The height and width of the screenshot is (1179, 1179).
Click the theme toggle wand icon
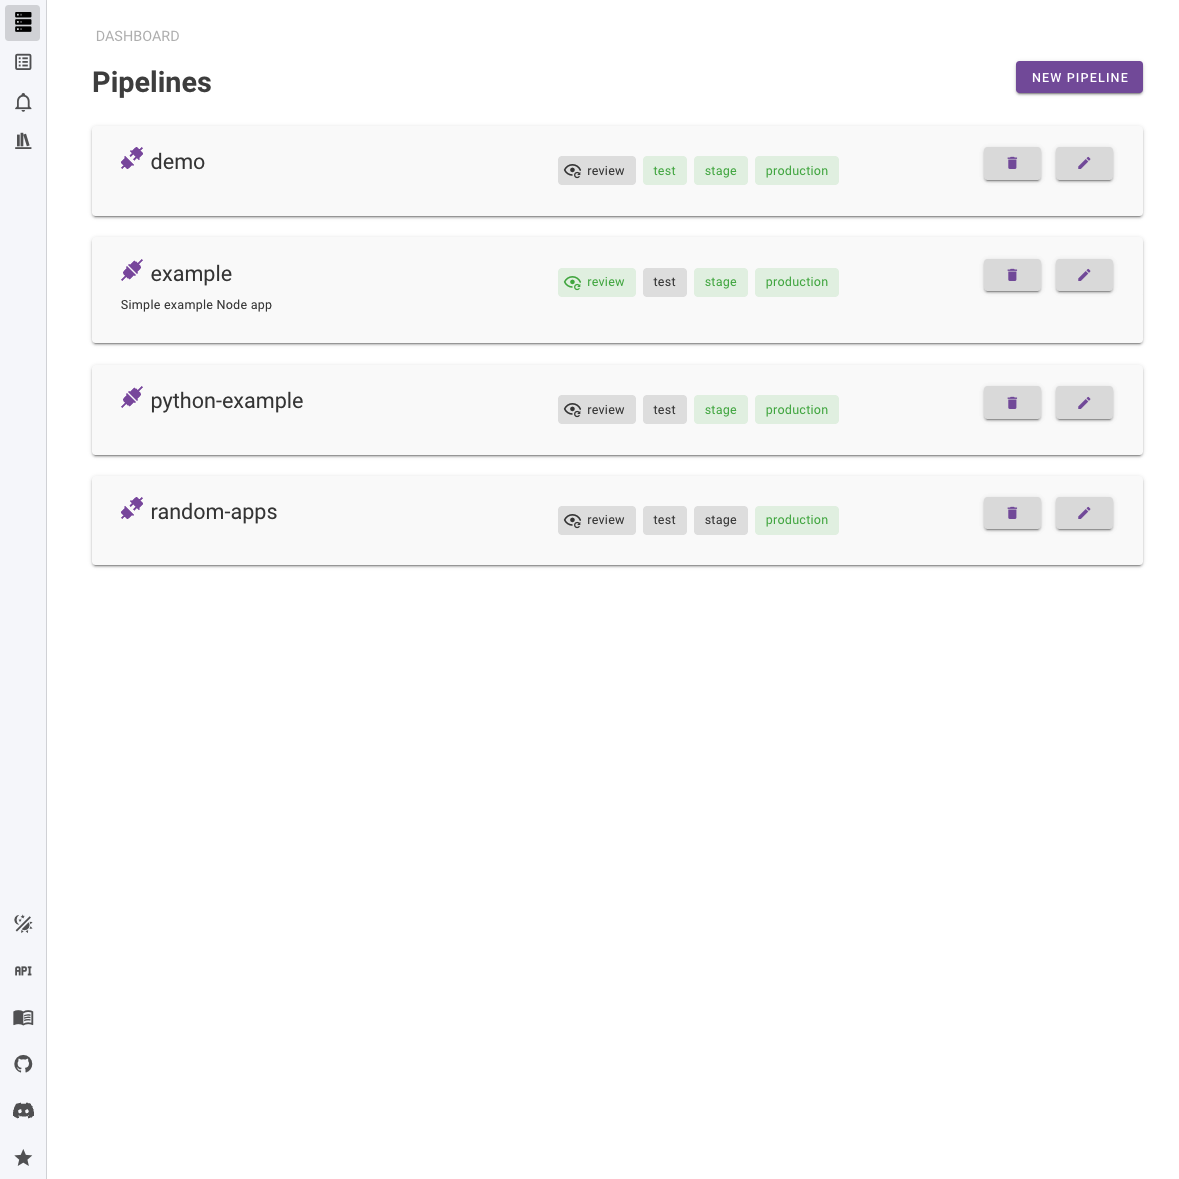(x=23, y=924)
